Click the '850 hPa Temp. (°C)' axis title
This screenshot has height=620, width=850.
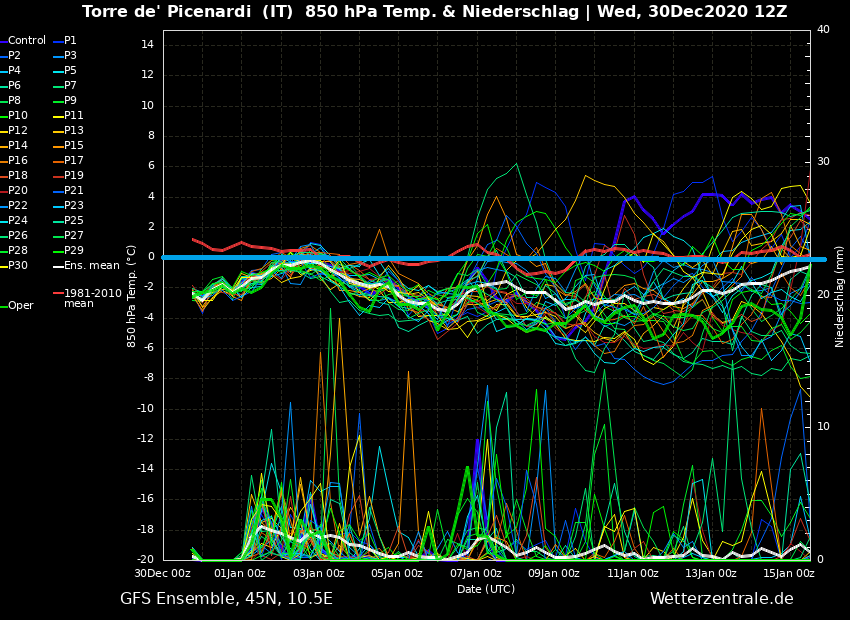tap(131, 295)
